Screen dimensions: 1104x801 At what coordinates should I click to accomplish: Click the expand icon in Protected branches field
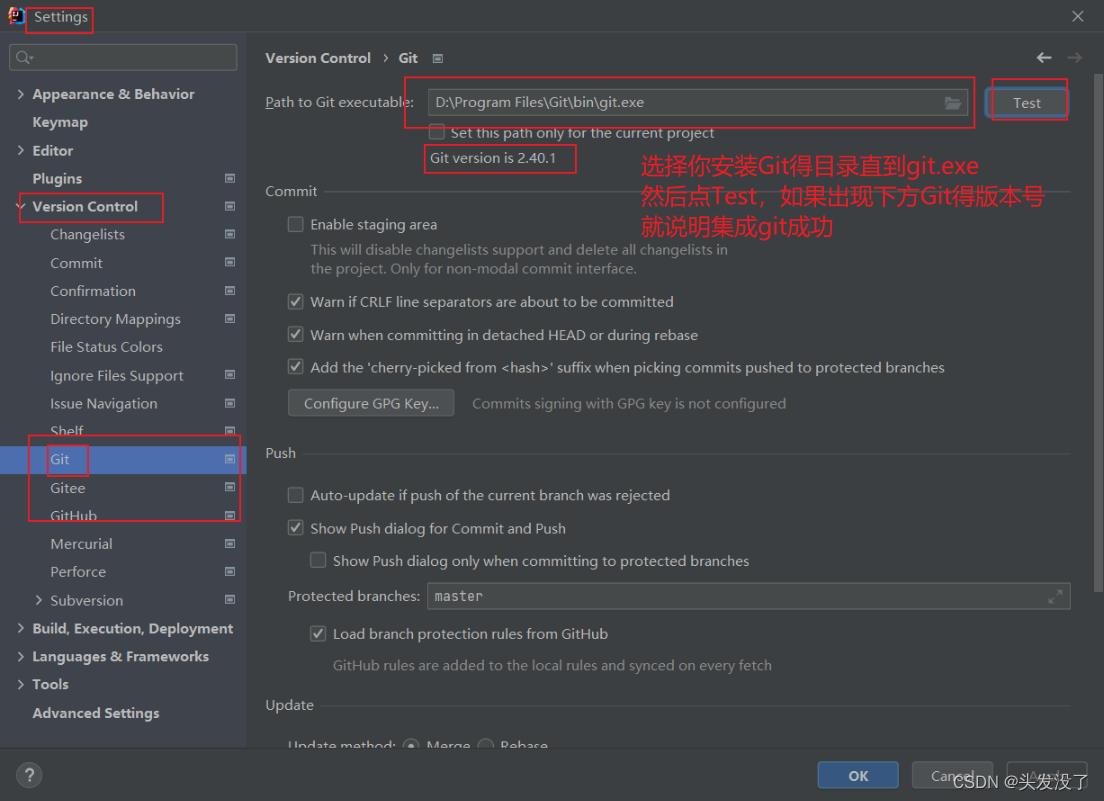1055,597
